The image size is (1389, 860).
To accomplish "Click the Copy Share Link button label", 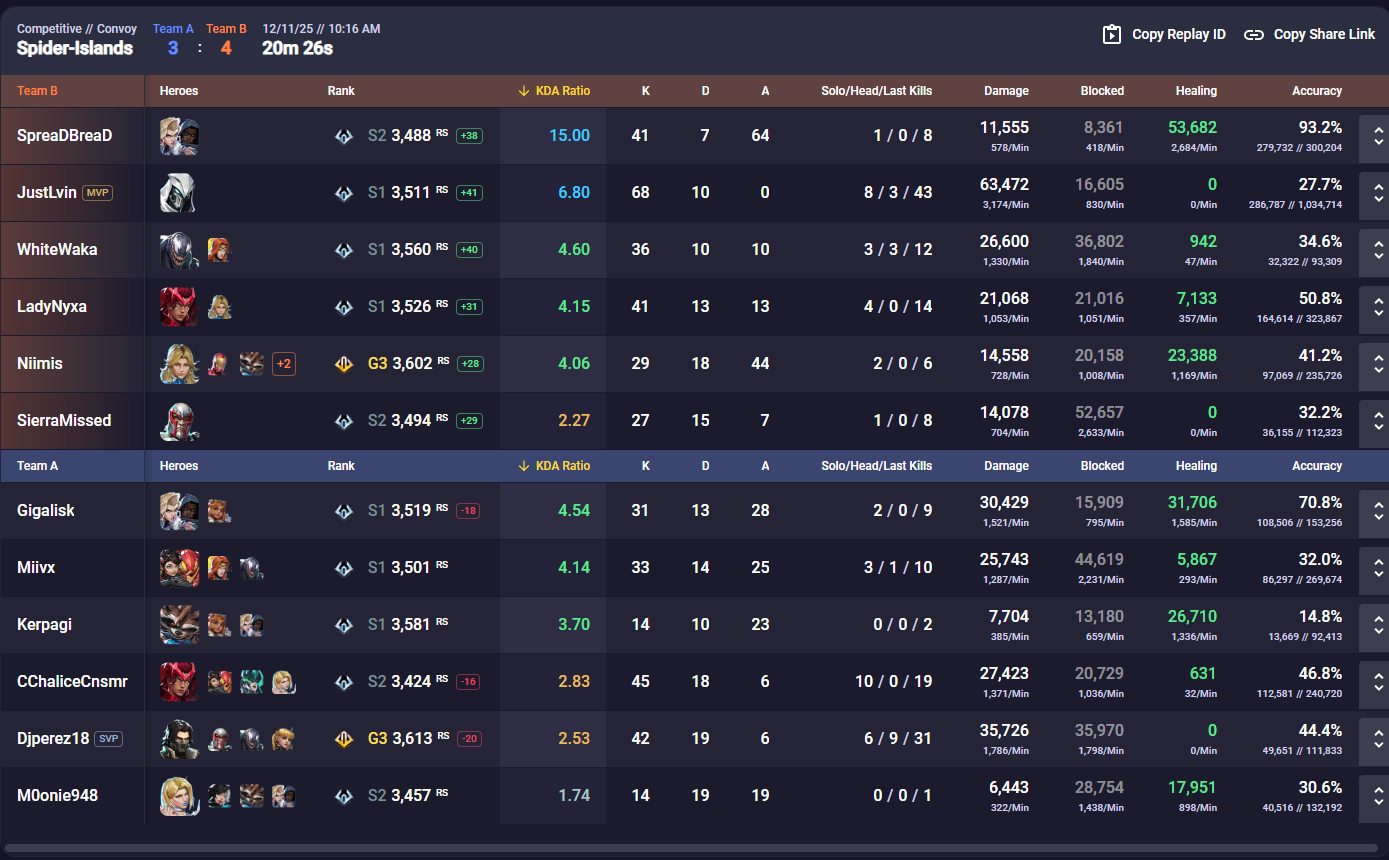I will pyautogui.click(x=1324, y=34).
